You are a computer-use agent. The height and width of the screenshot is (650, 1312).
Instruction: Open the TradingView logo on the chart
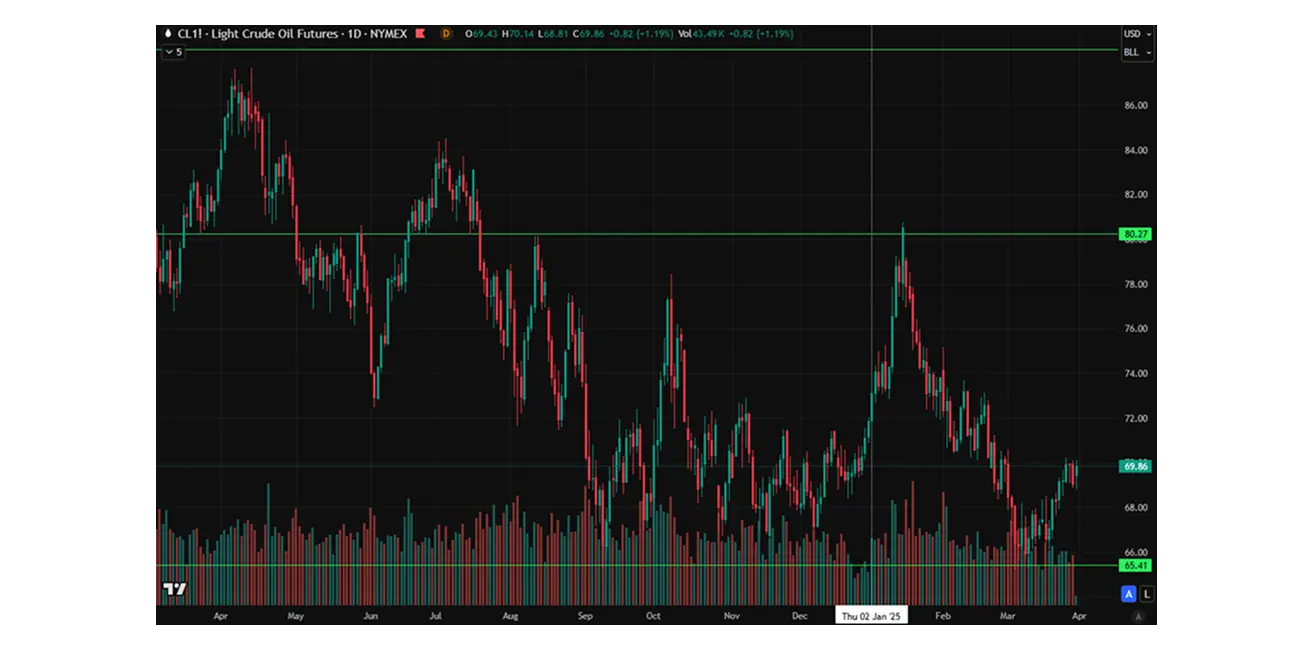tap(175, 589)
